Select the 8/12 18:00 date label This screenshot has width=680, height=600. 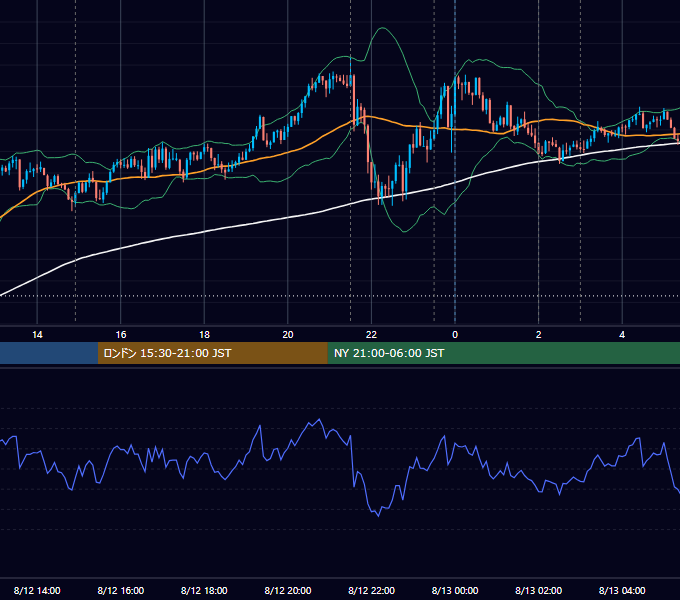click(x=204, y=590)
